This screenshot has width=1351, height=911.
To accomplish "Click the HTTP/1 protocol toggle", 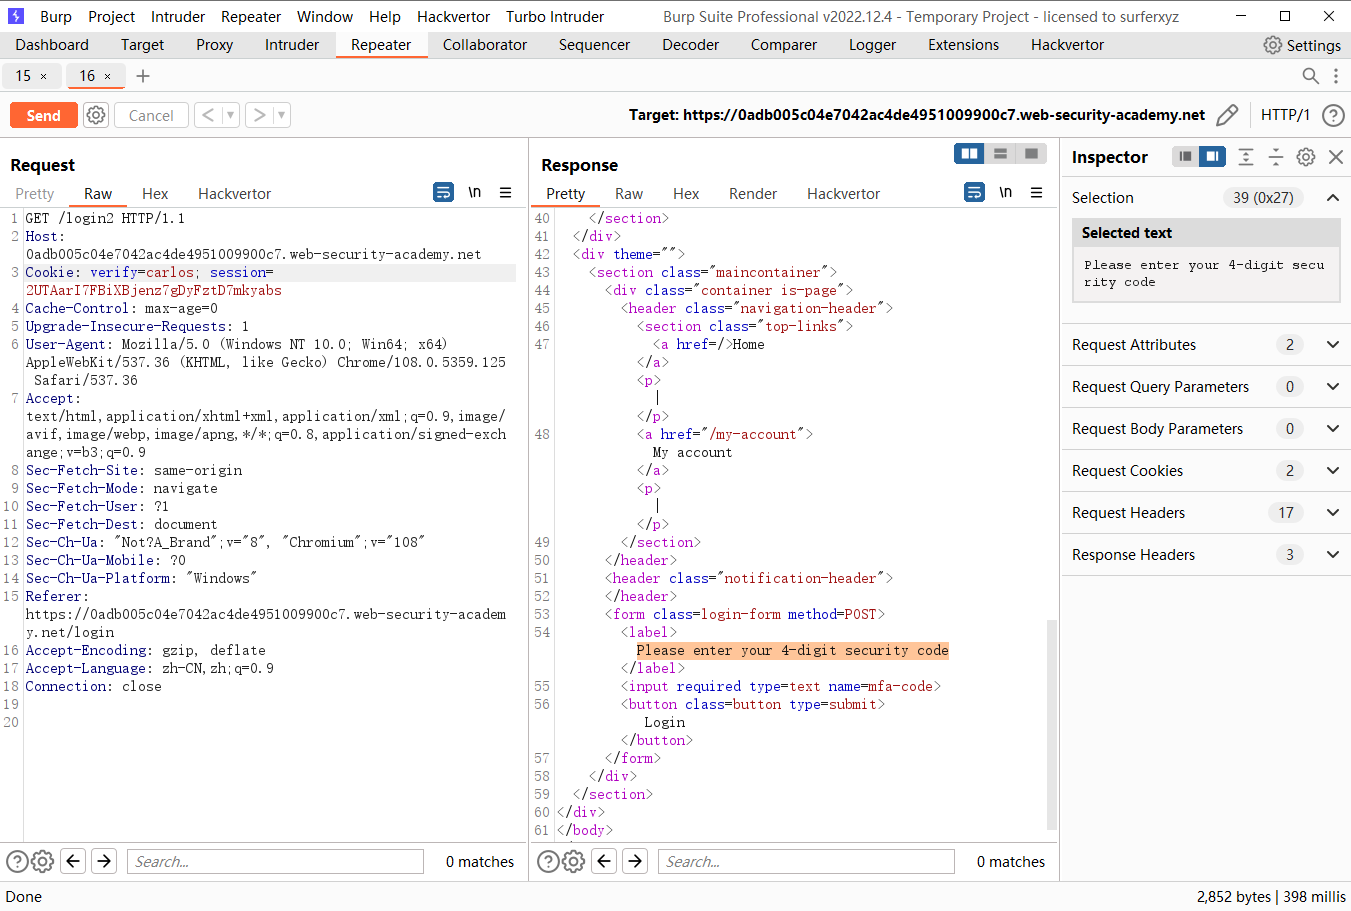I will click(1285, 115).
